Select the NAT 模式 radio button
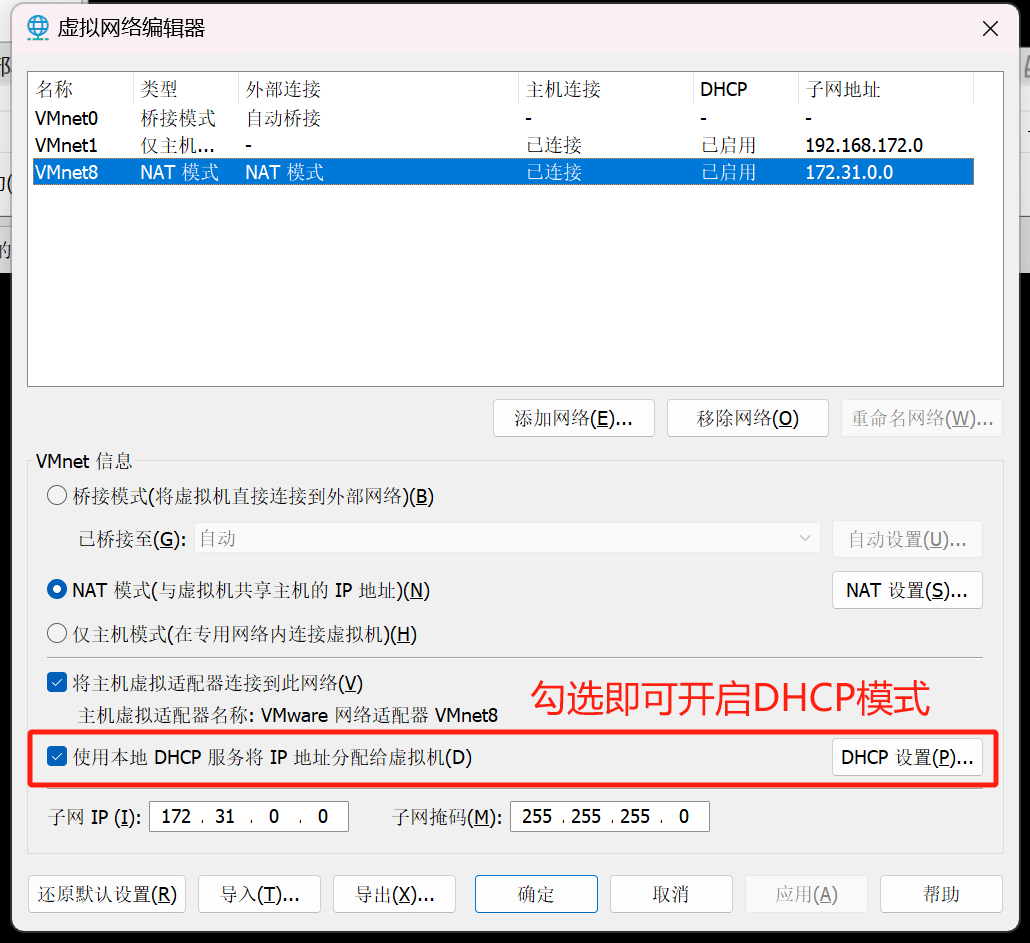Screen dimensions: 1030x943 tap(57, 590)
